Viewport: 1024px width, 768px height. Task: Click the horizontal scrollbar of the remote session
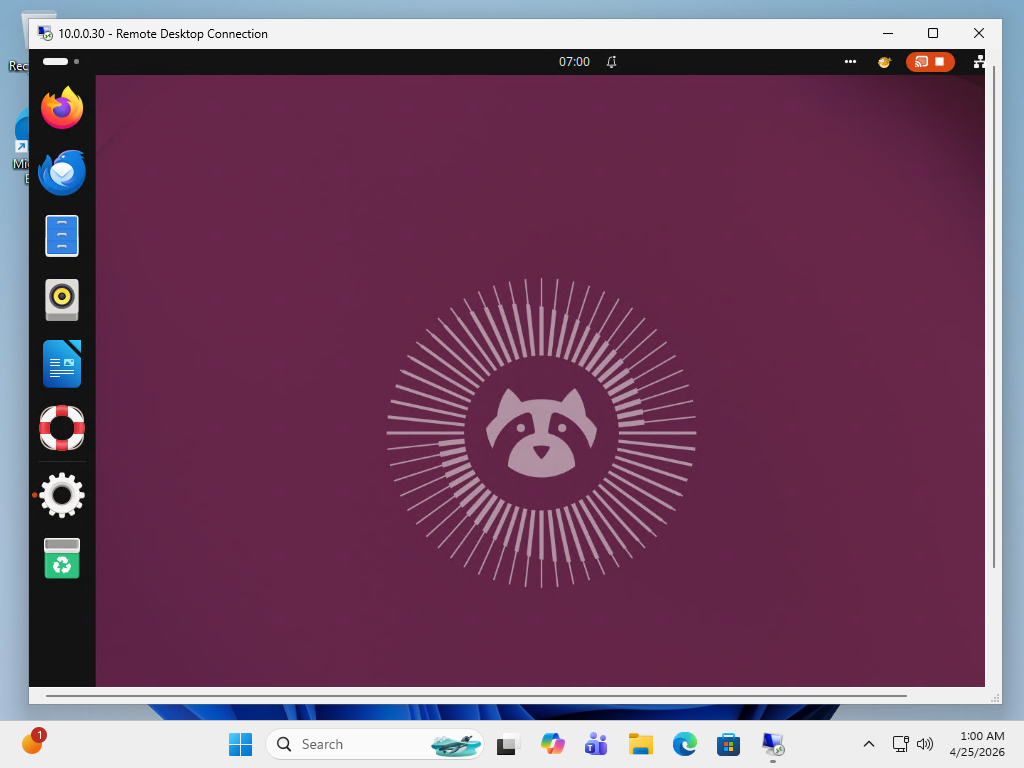point(476,695)
